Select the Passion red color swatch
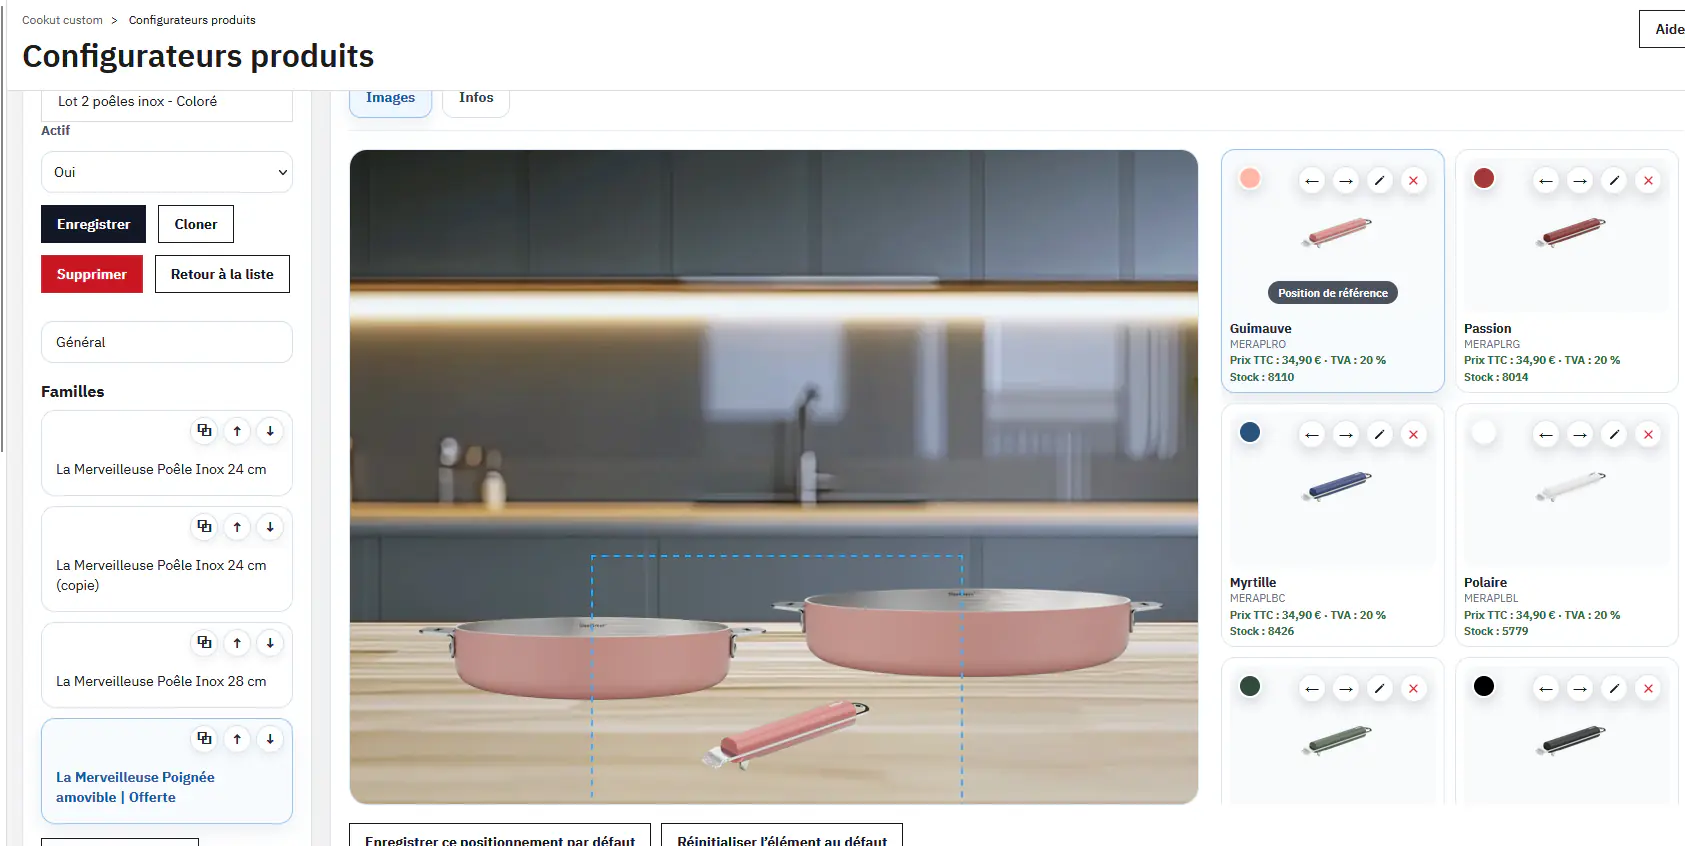1685x846 pixels. coord(1484,178)
